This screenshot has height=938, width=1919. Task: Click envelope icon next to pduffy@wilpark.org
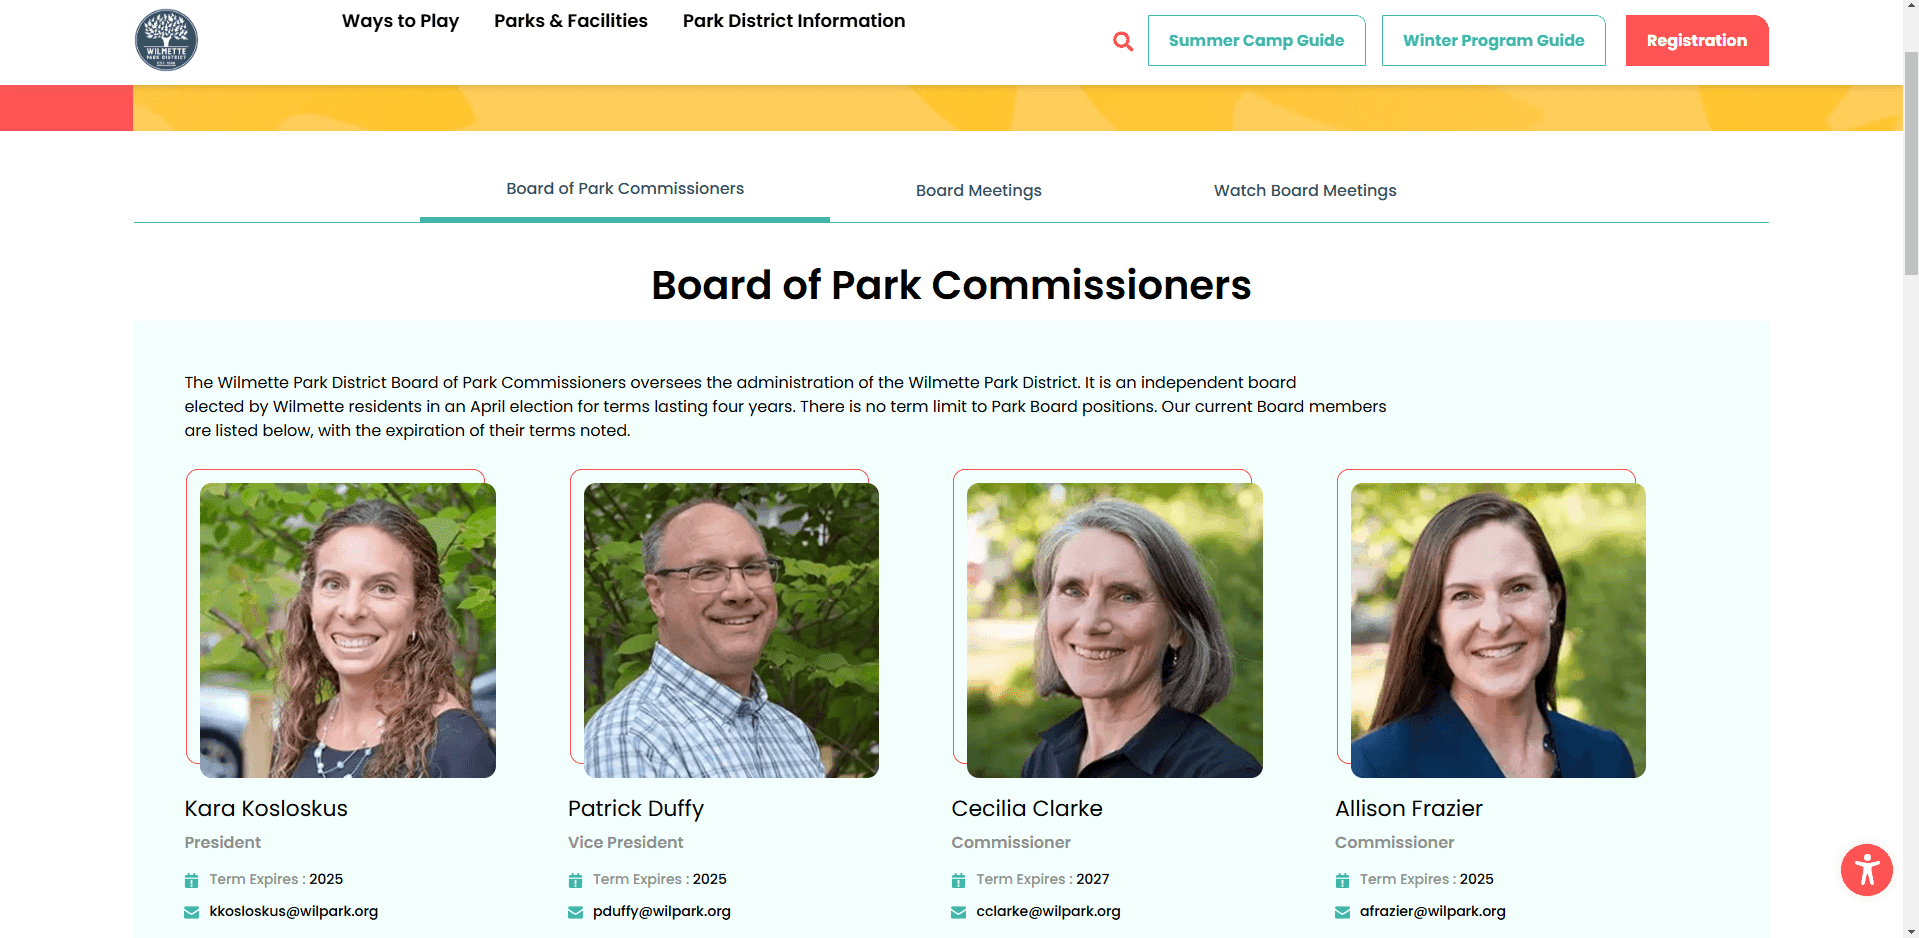tap(575, 912)
